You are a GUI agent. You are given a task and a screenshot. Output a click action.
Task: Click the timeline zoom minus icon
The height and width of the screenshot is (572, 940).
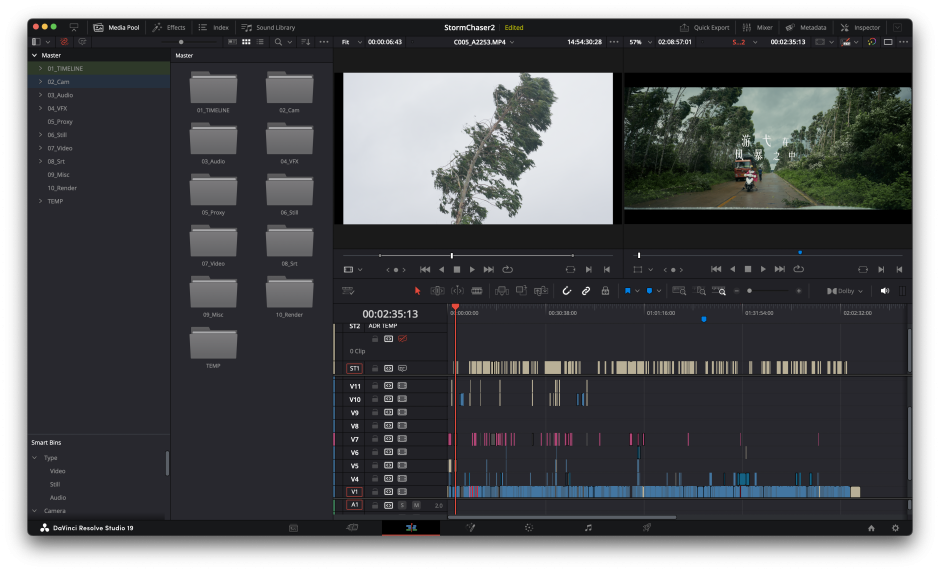pyautogui.click(x=737, y=291)
